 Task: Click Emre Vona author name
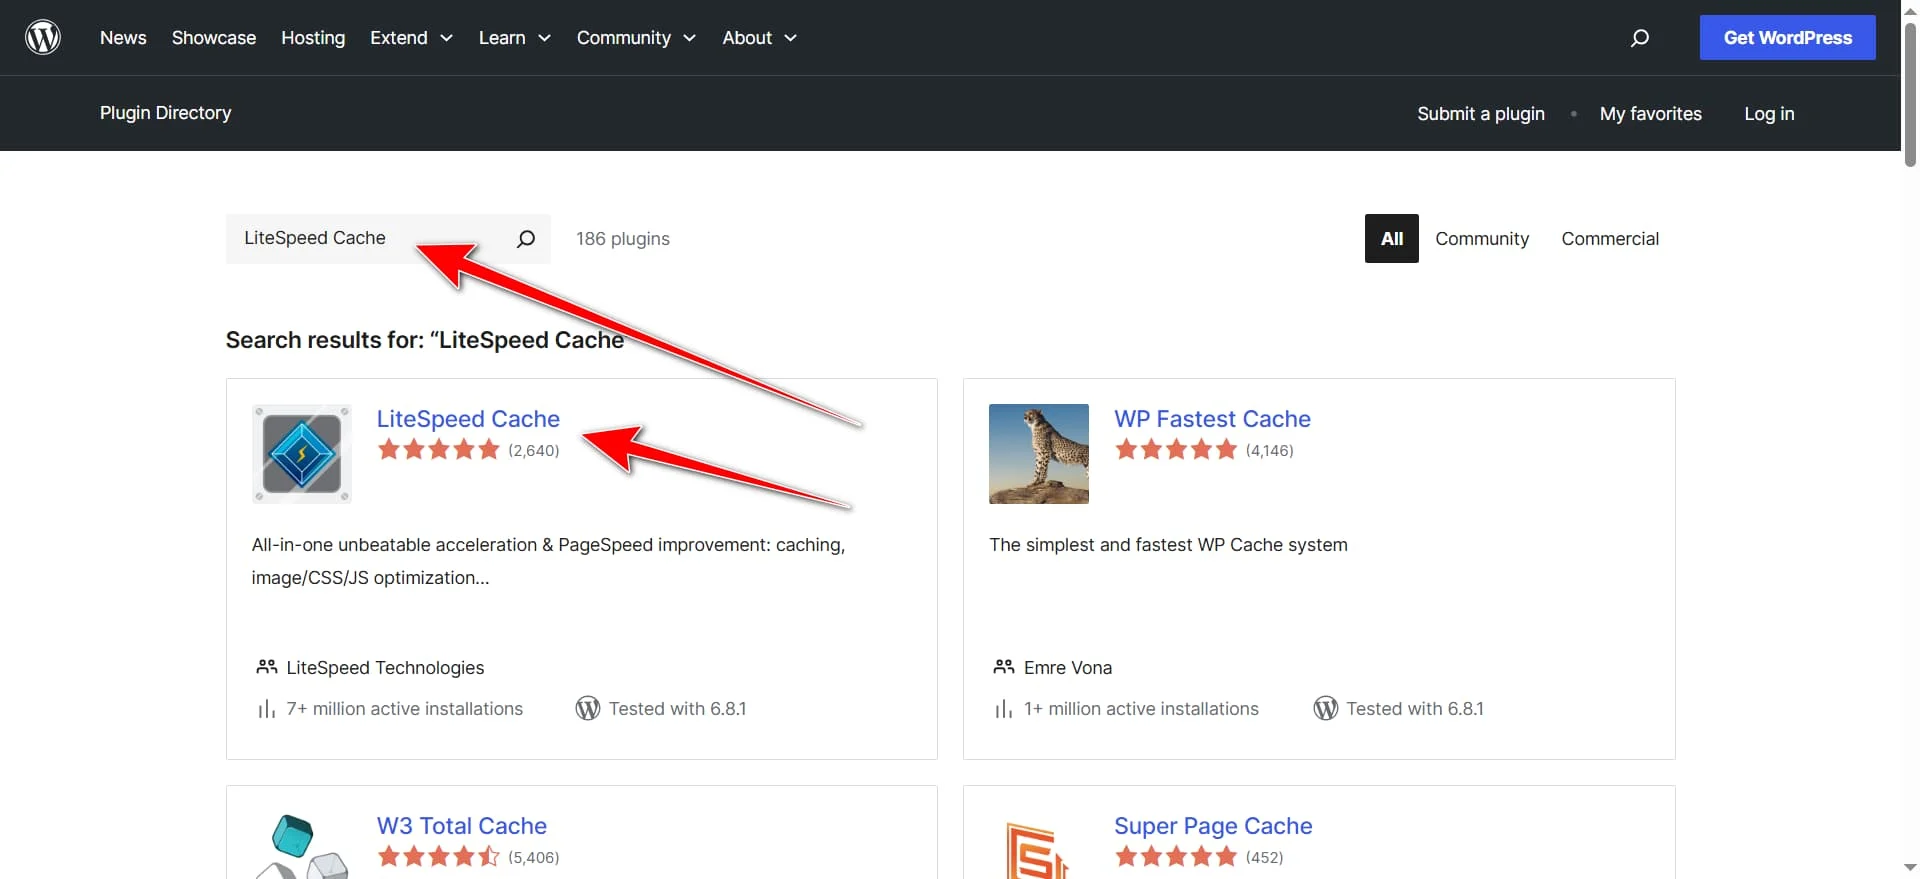(x=1068, y=668)
